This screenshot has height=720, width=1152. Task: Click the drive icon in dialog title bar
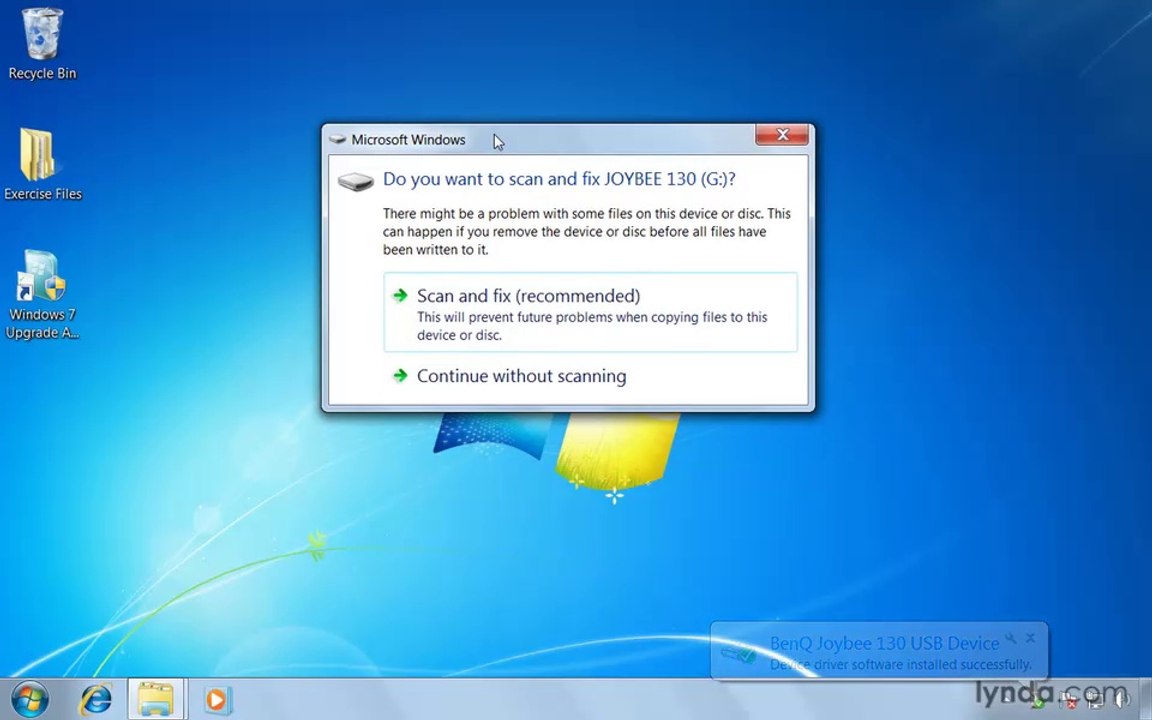tap(337, 140)
